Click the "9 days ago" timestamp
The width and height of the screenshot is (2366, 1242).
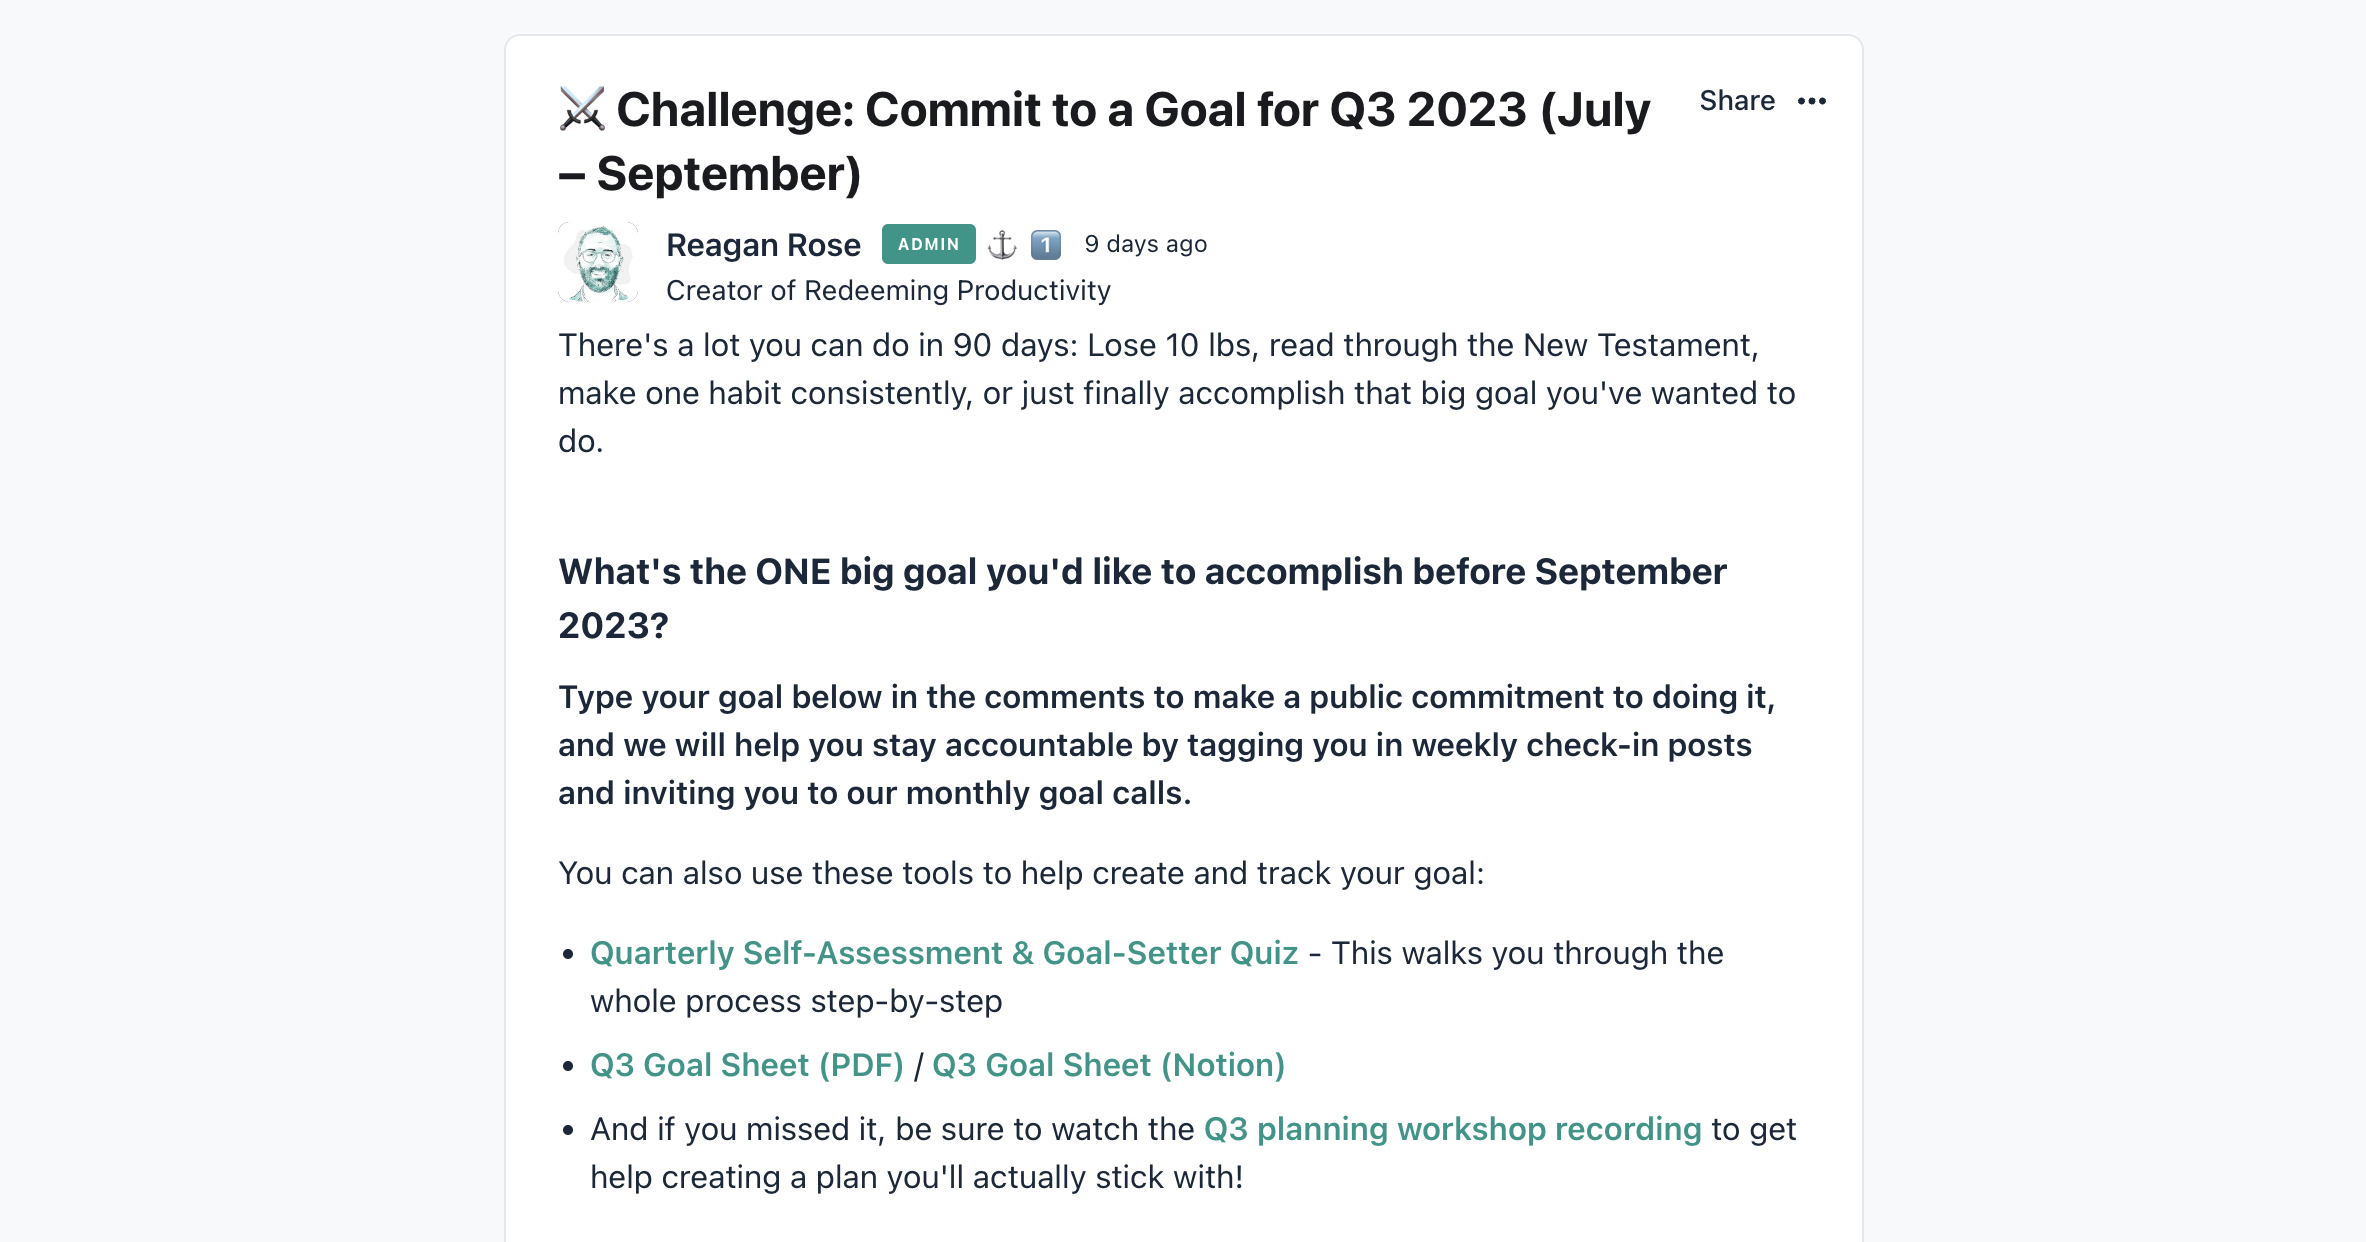coord(1145,244)
